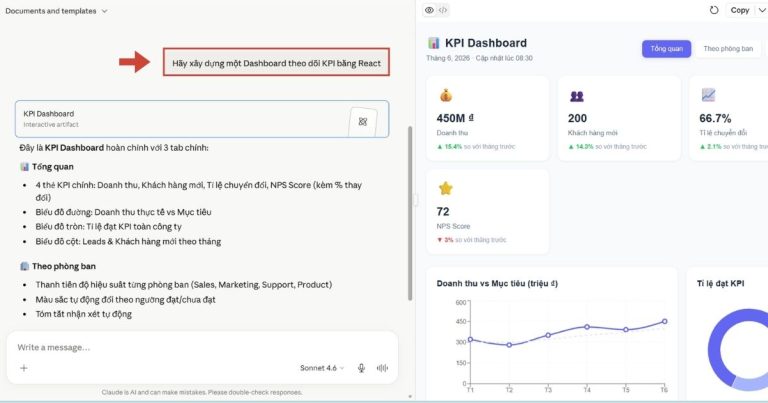Click the panel divider handle
768x403 pixels.
pyautogui.click(x=416, y=200)
